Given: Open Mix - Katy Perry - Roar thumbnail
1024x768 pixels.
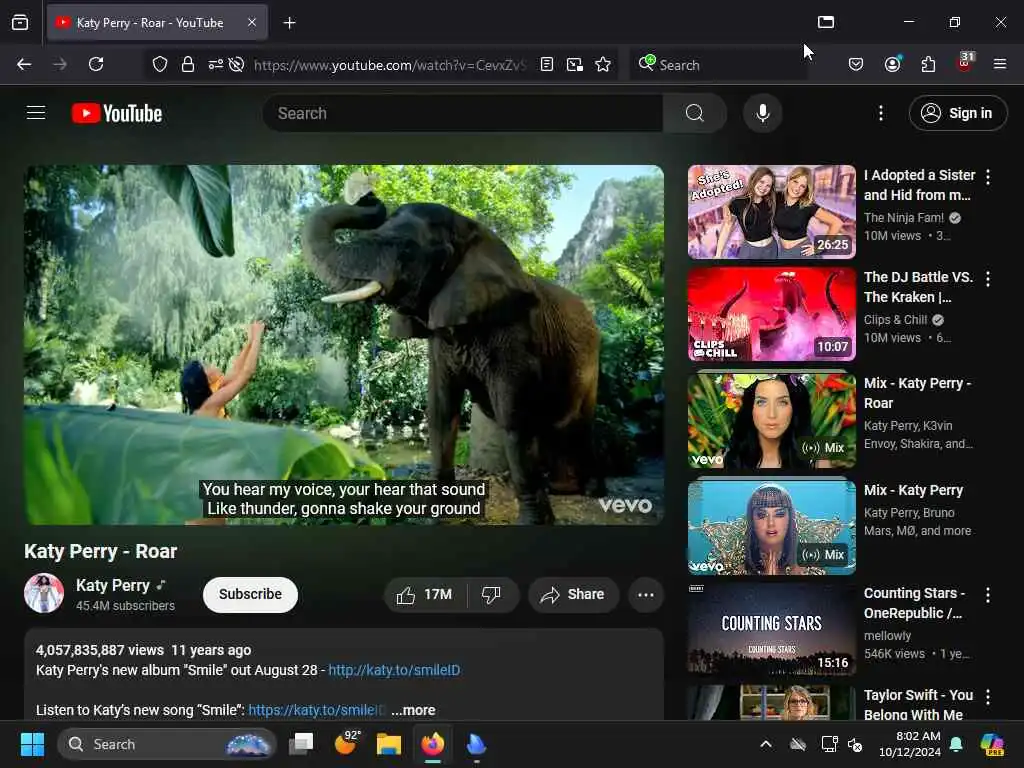Looking at the screenshot, I should [x=771, y=421].
